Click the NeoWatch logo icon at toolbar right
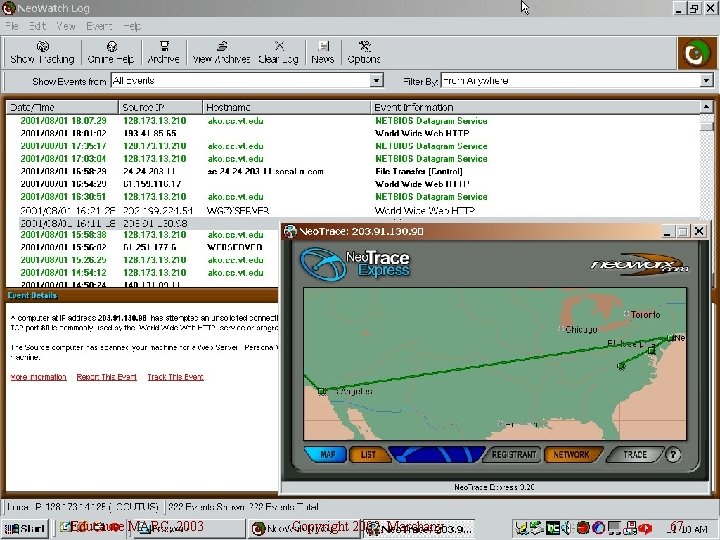This screenshot has width=720, height=540. [x=697, y=53]
